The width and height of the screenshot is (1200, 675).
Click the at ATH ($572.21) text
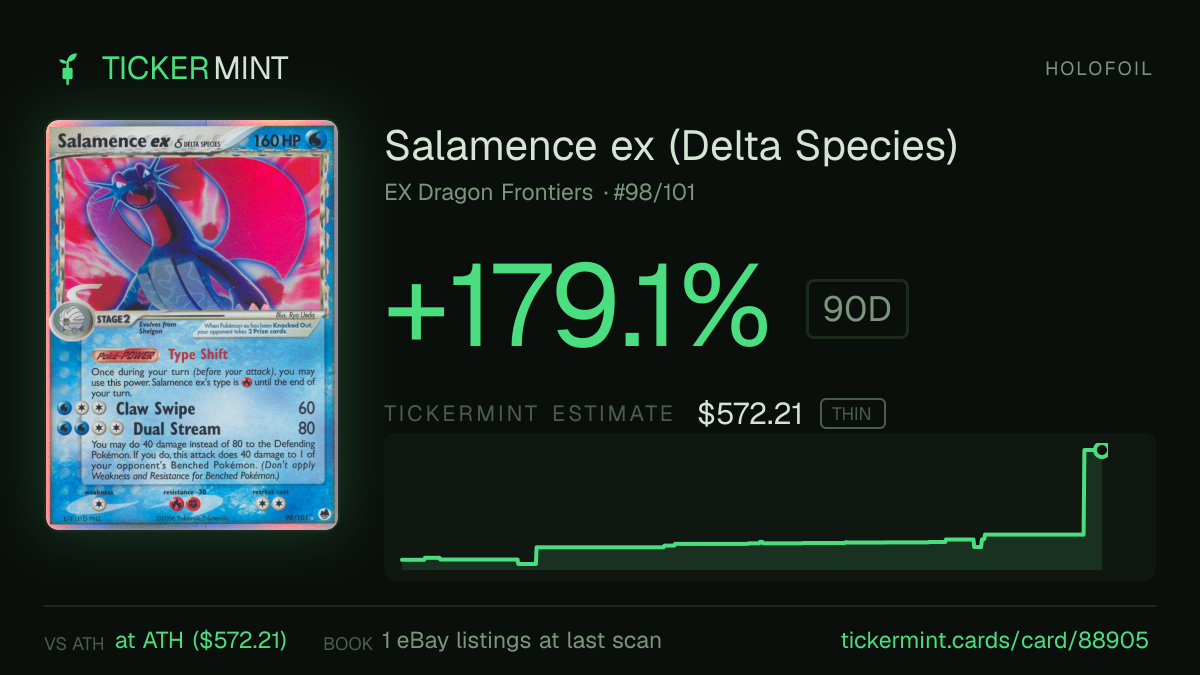pos(201,640)
